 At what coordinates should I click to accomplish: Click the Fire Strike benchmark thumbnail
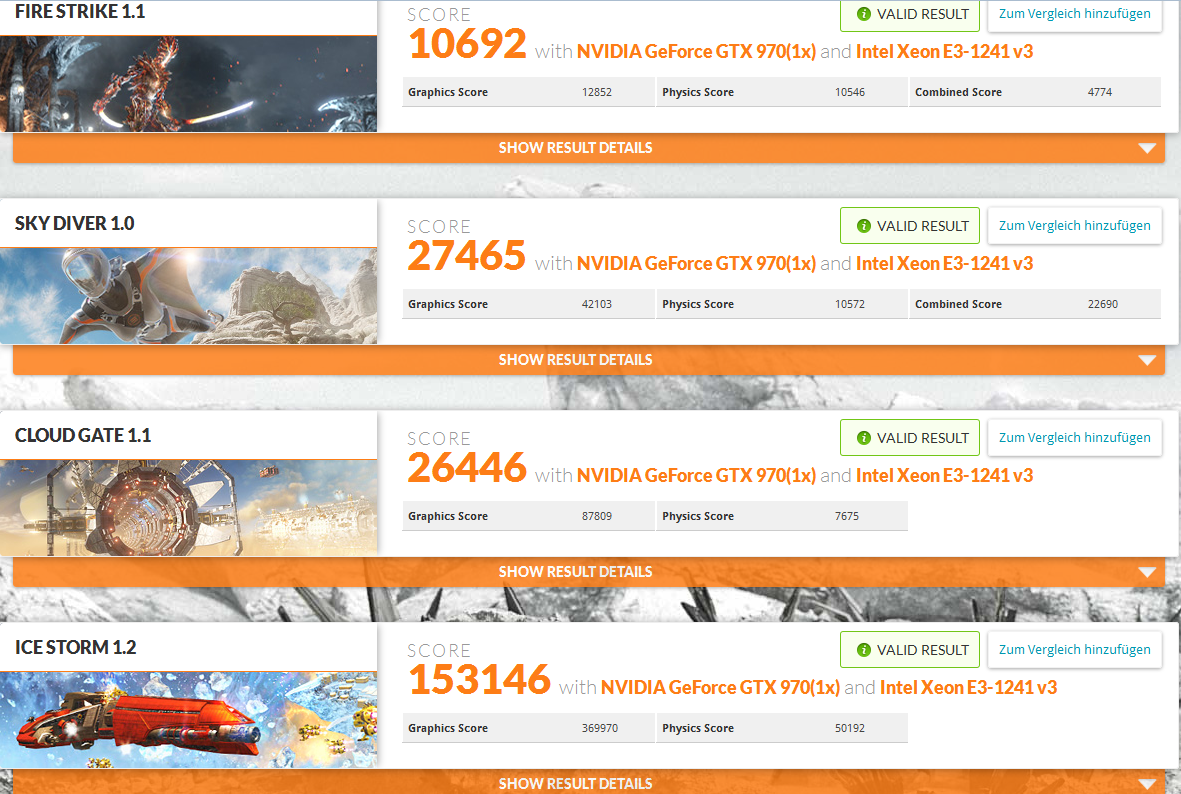pyautogui.click(x=188, y=84)
